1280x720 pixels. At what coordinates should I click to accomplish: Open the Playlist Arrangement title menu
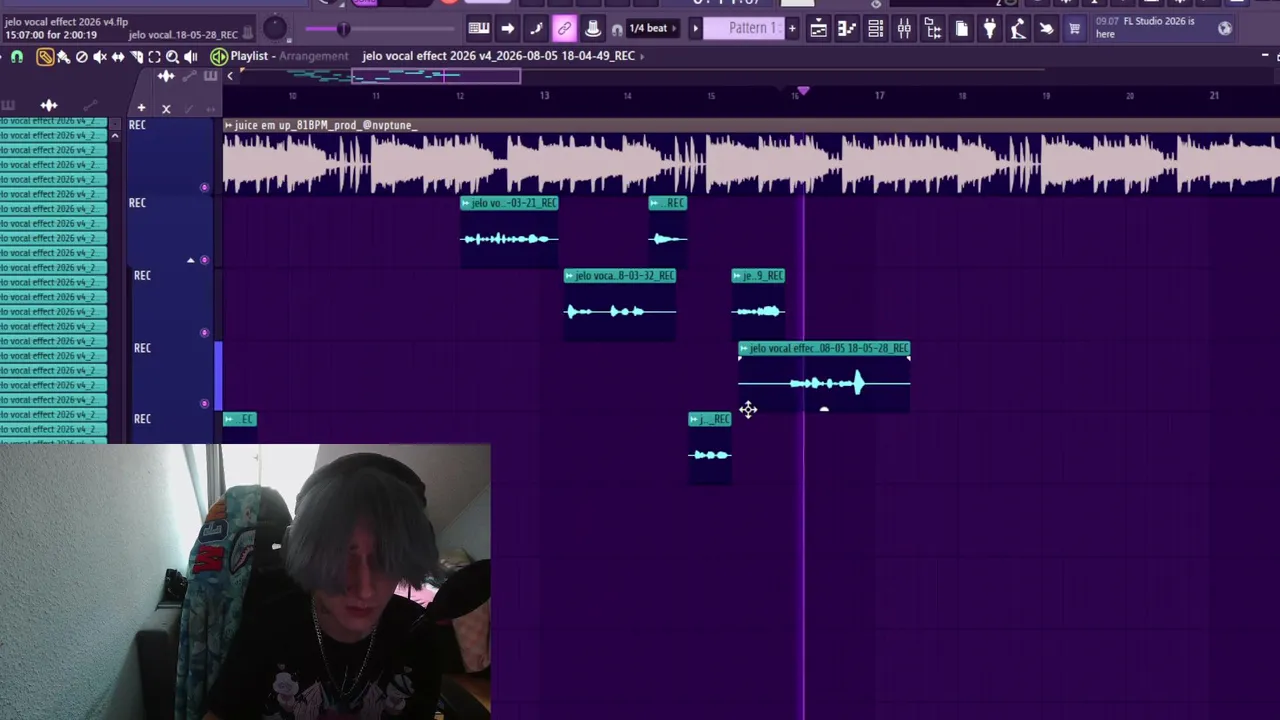(x=290, y=56)
